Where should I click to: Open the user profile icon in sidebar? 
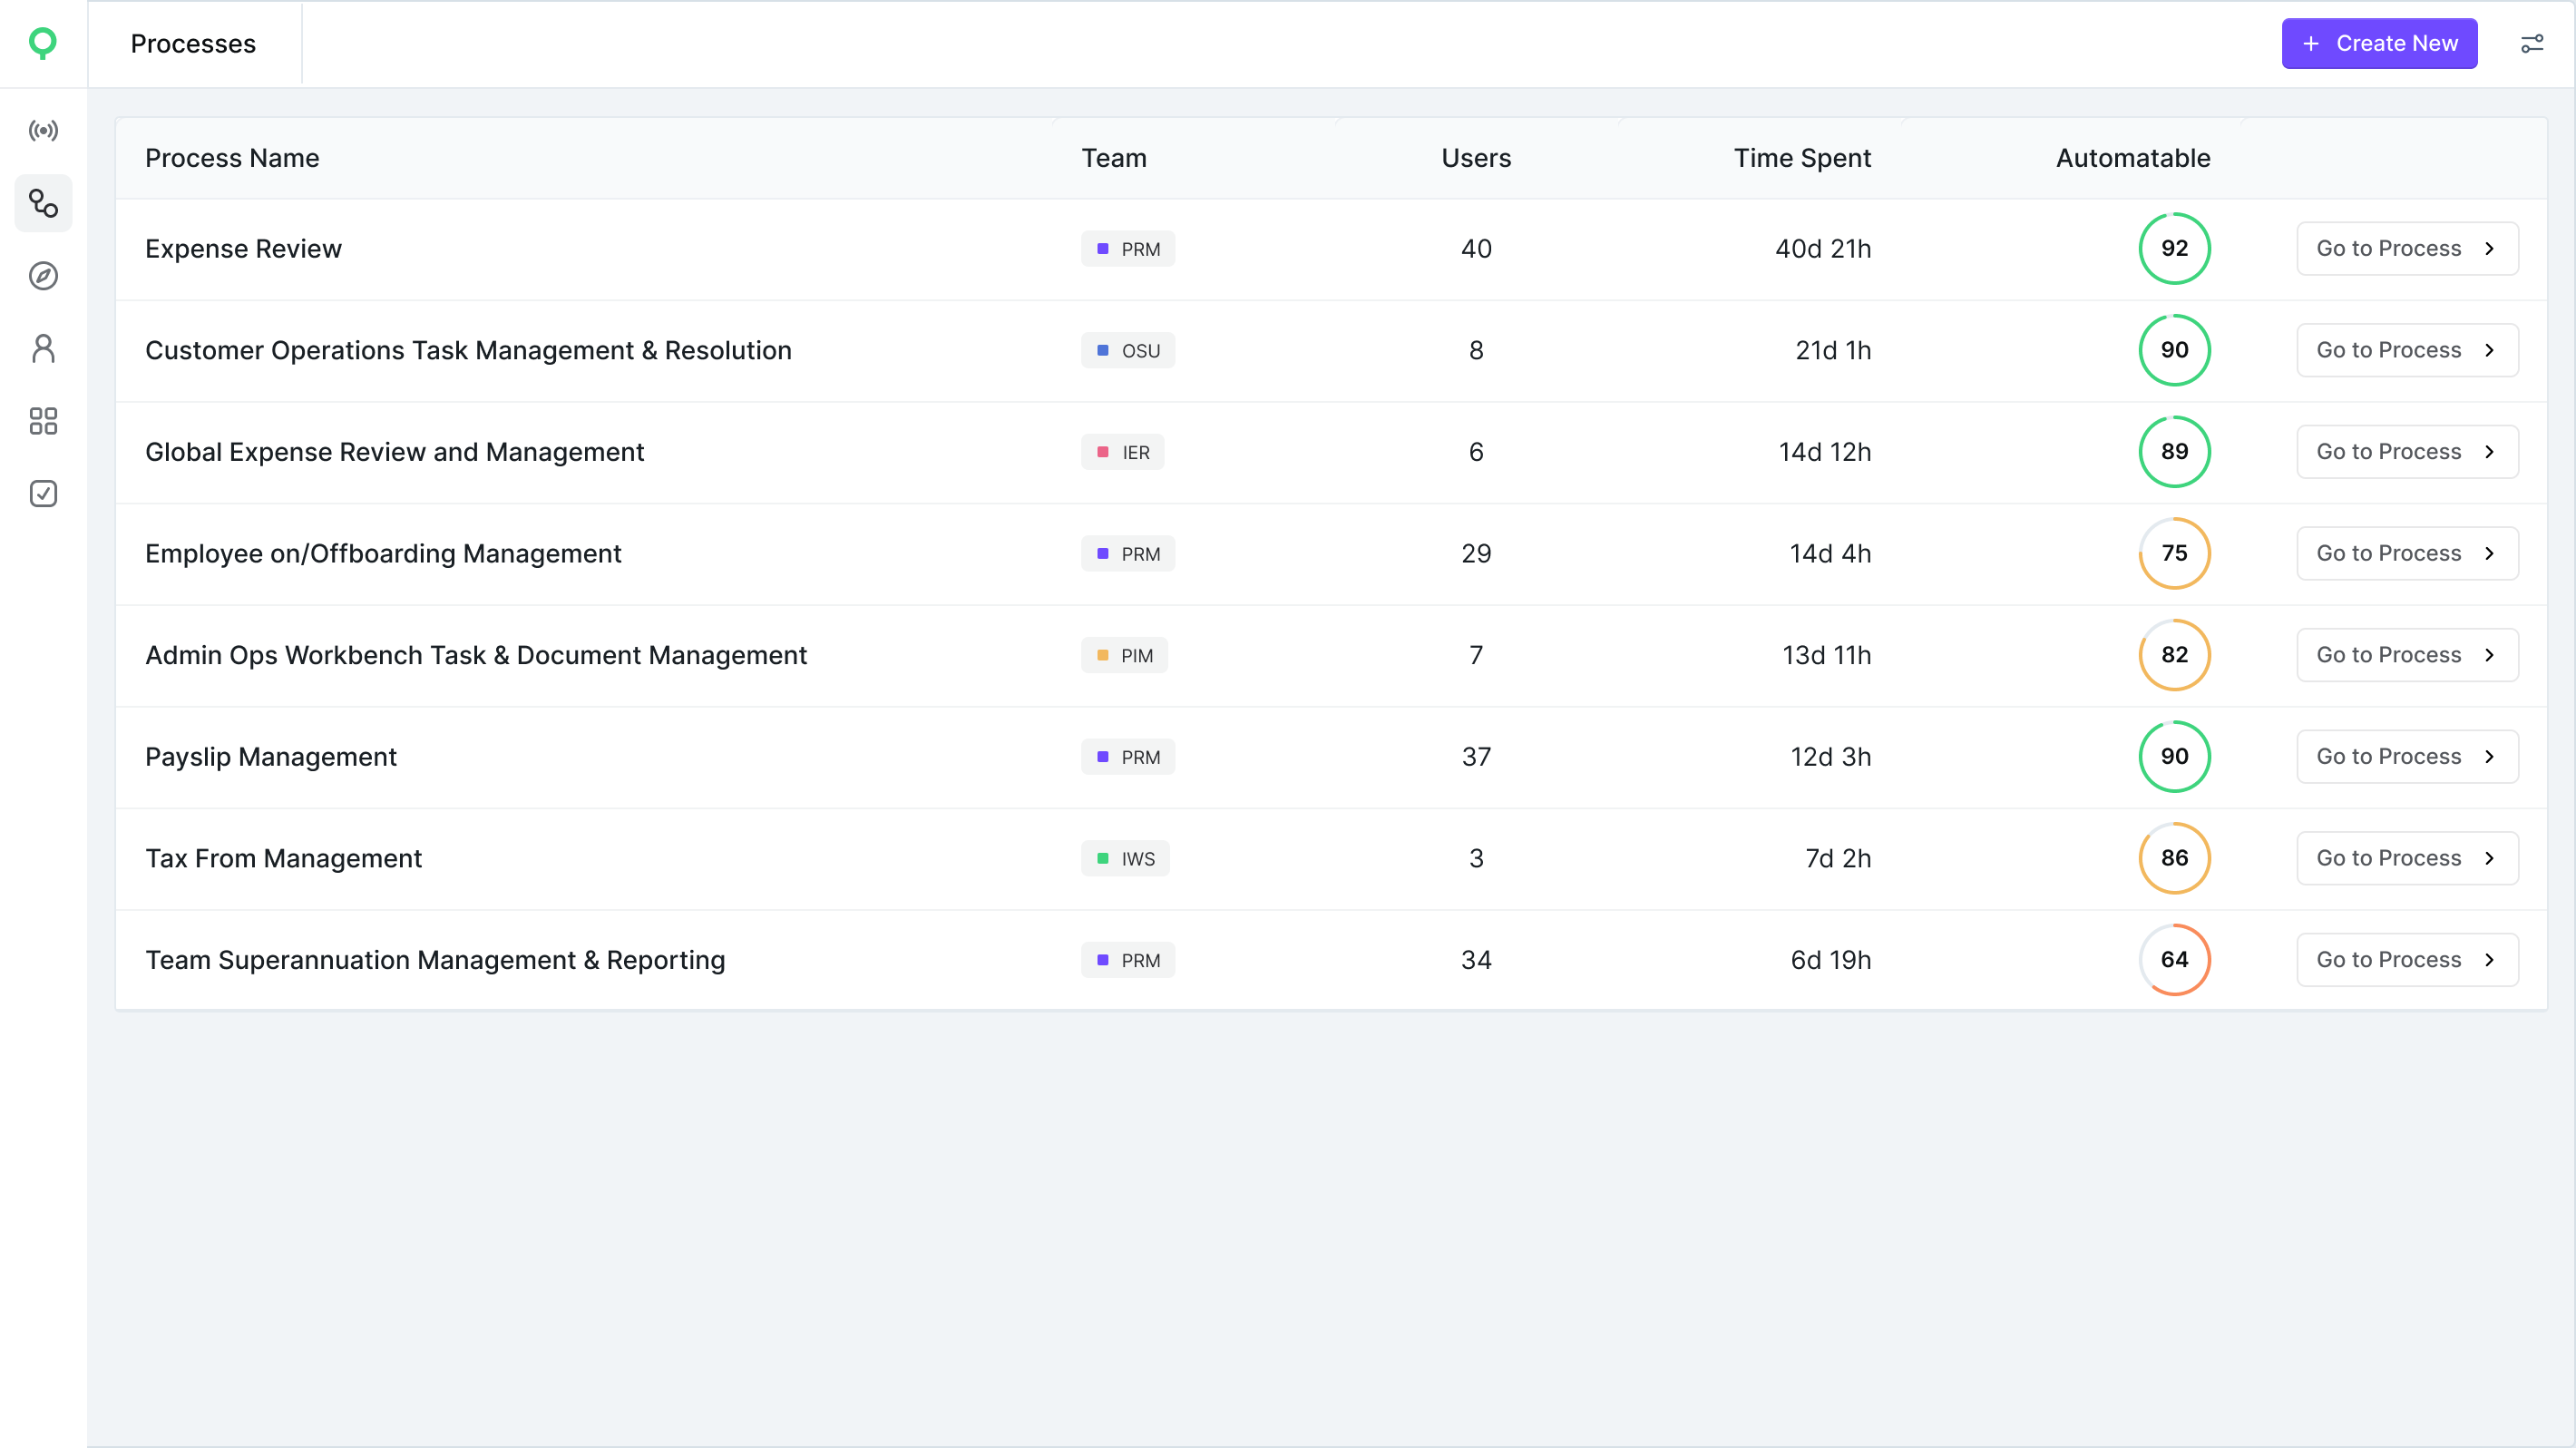point(43,348)
